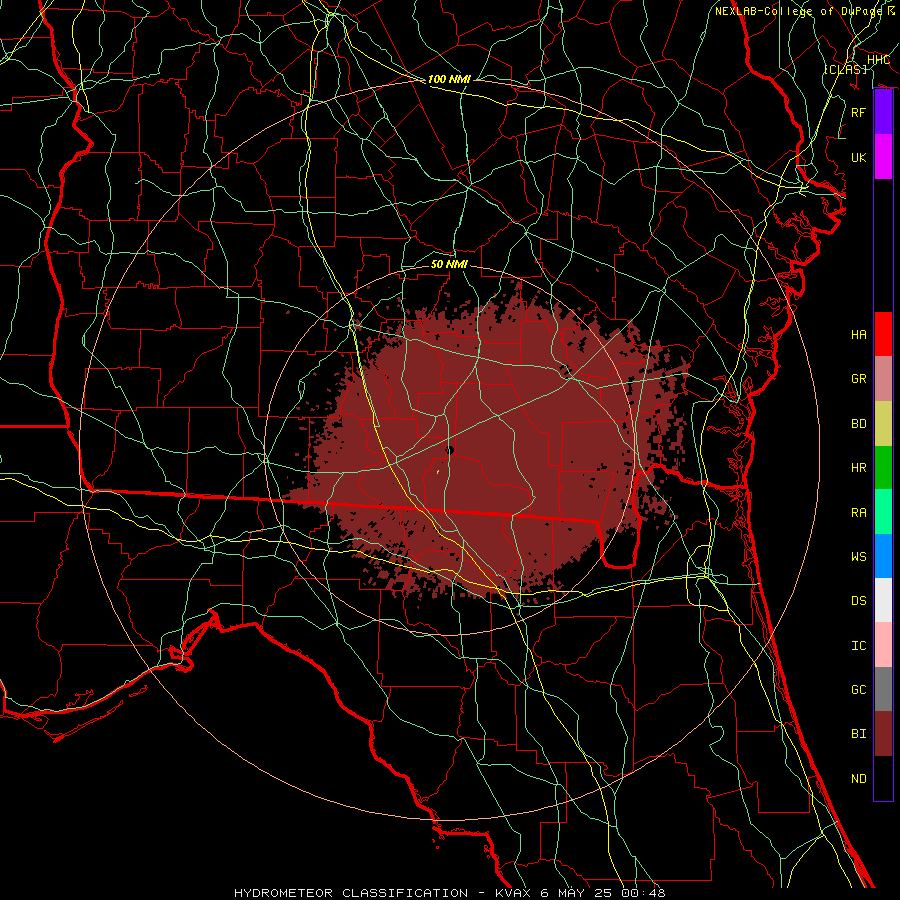Click the BD legend label

pos(859,424)
